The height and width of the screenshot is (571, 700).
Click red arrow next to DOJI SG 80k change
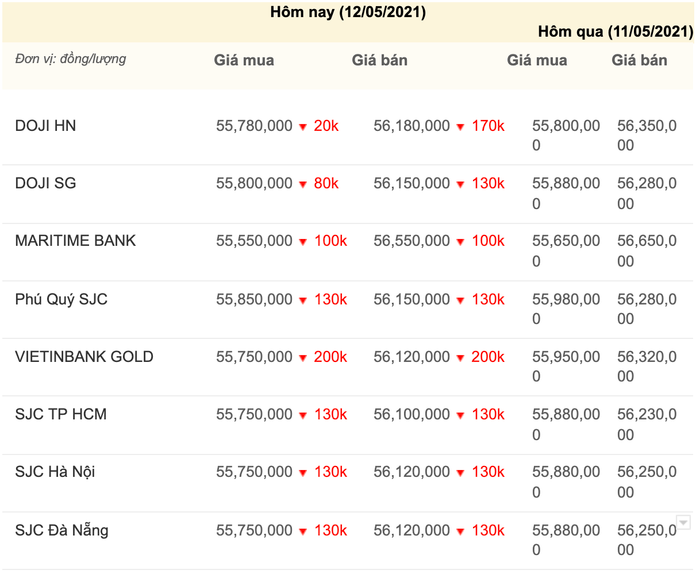(x=302, y=185)
